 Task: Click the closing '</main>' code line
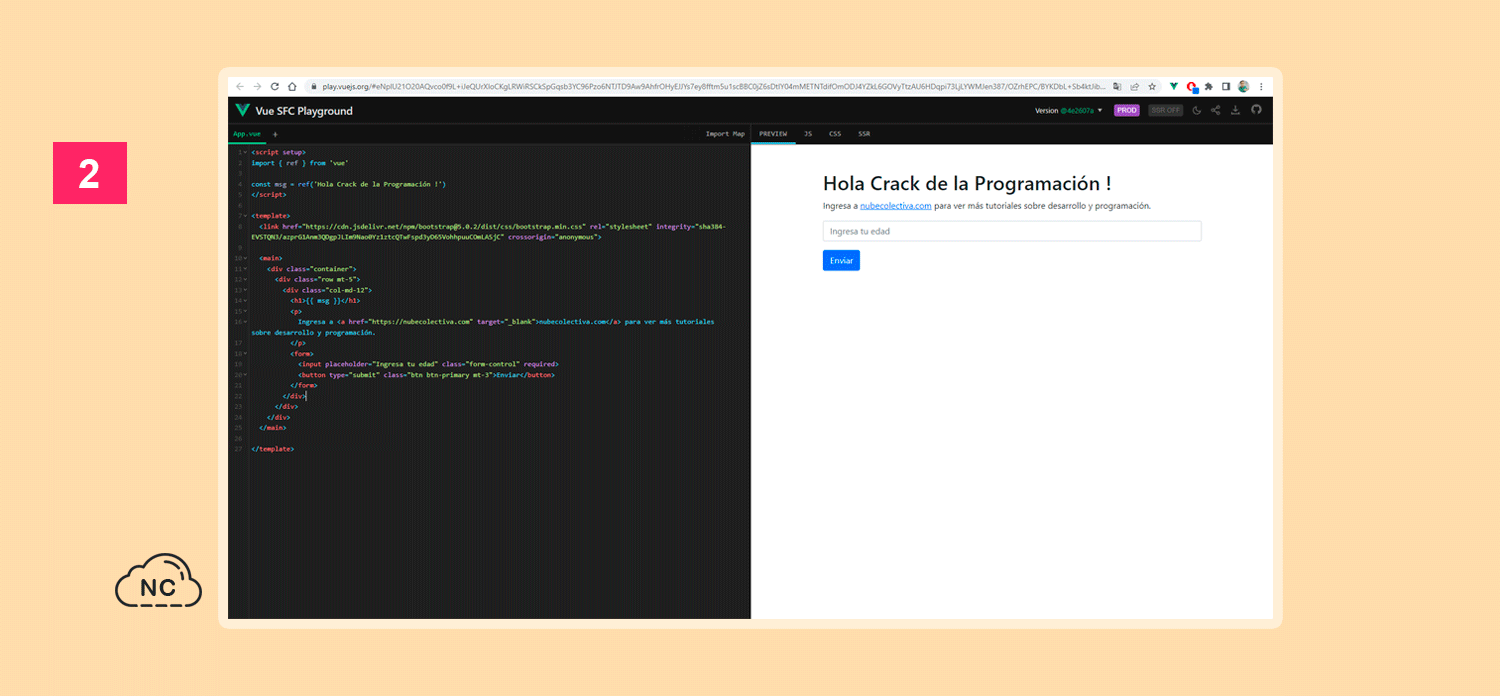(x=272, y=427)
